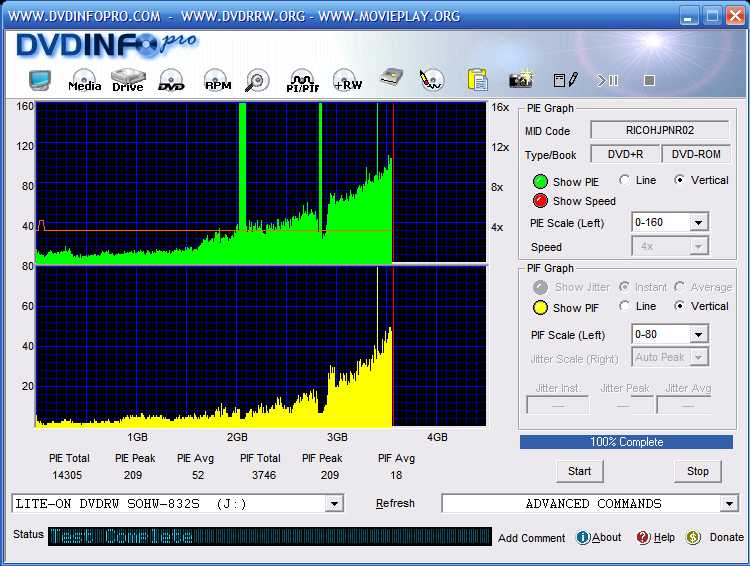Select the DVD disc toolbar icon
Screen dimensions: 750x566
[x=171, y=80]
